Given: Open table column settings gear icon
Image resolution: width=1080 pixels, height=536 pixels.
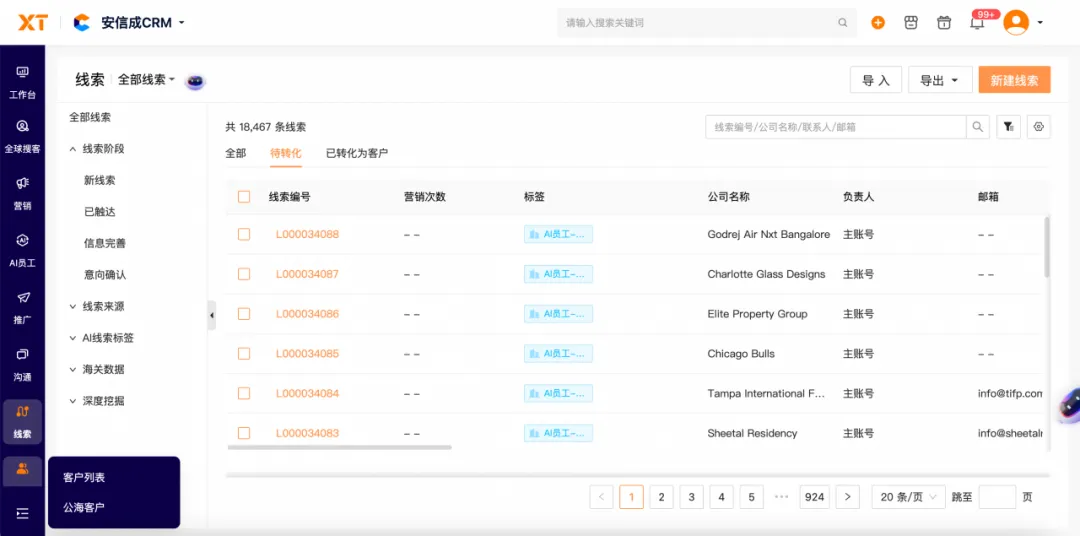Looking at the screenshot, I should click(x=1038, y=127).
